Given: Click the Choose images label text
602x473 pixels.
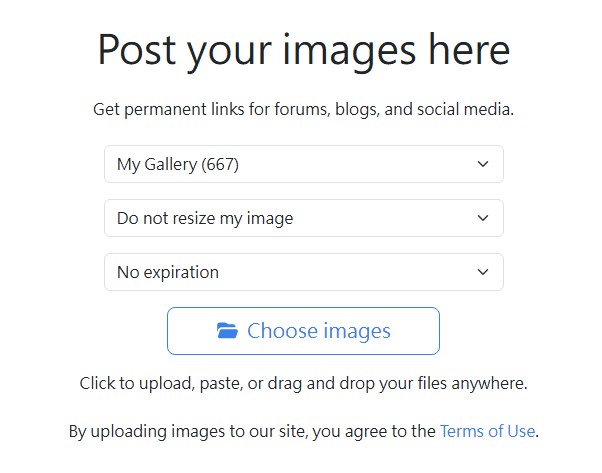Looking at the screenshot, I should pyautogui.click(x=319, y=331).
